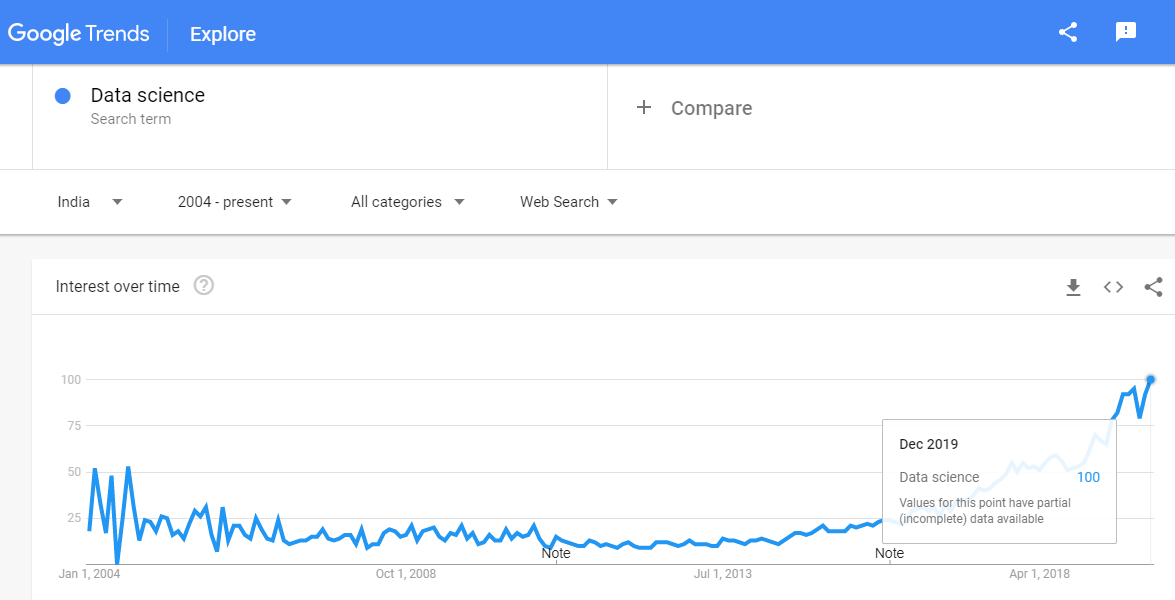Open the Web Search type dropdown
1175x600 pixels.
[x=569, y=201]
